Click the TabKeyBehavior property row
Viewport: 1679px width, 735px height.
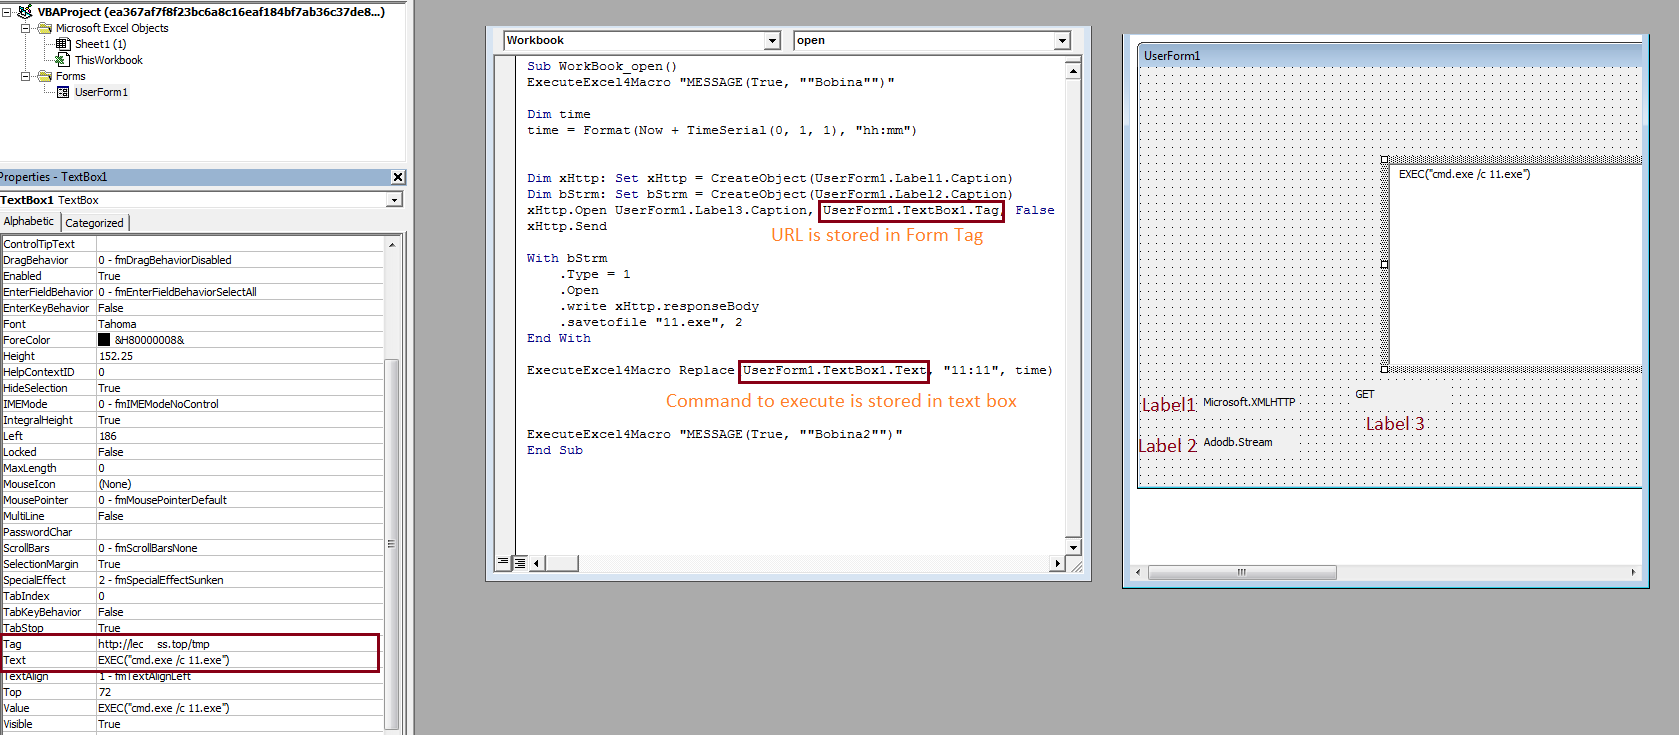click(x=192, y=612)
